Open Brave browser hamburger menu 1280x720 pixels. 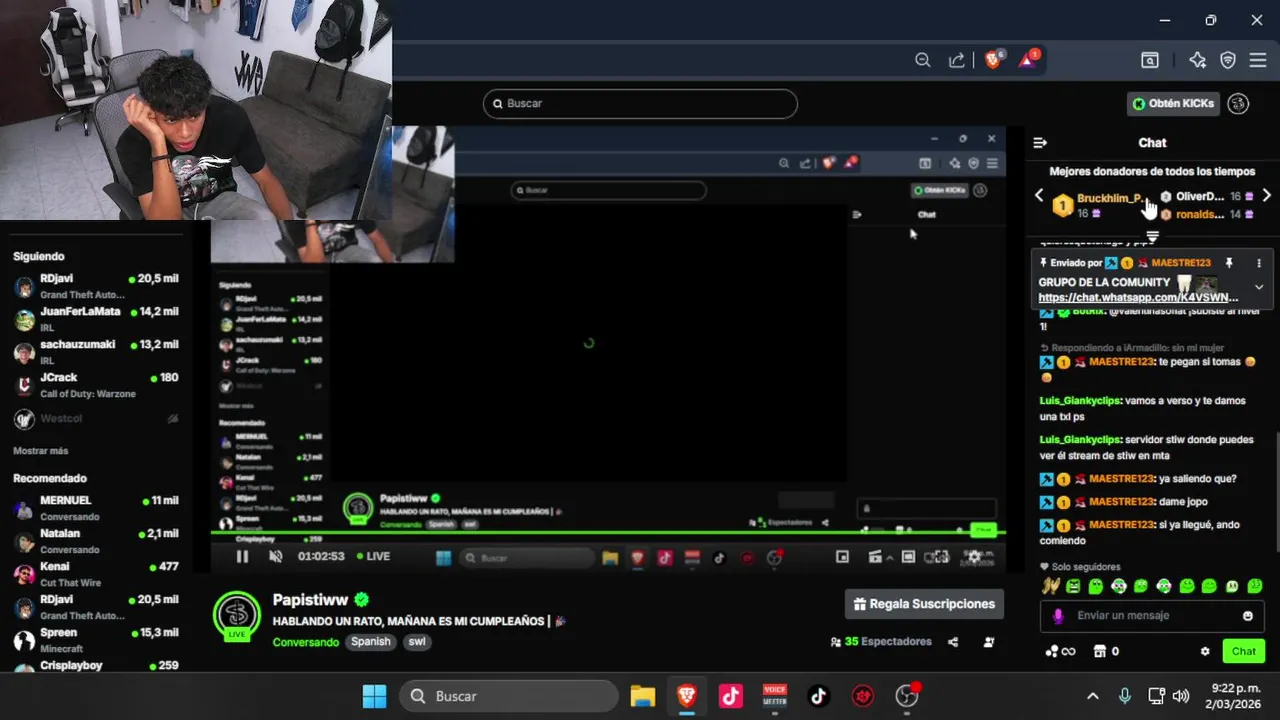[1258, 60]
